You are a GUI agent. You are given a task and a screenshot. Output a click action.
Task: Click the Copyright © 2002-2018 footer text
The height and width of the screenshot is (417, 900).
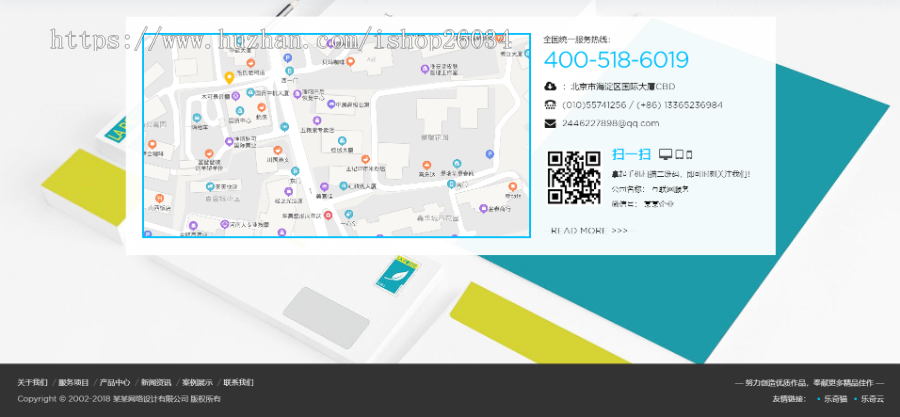119,399
